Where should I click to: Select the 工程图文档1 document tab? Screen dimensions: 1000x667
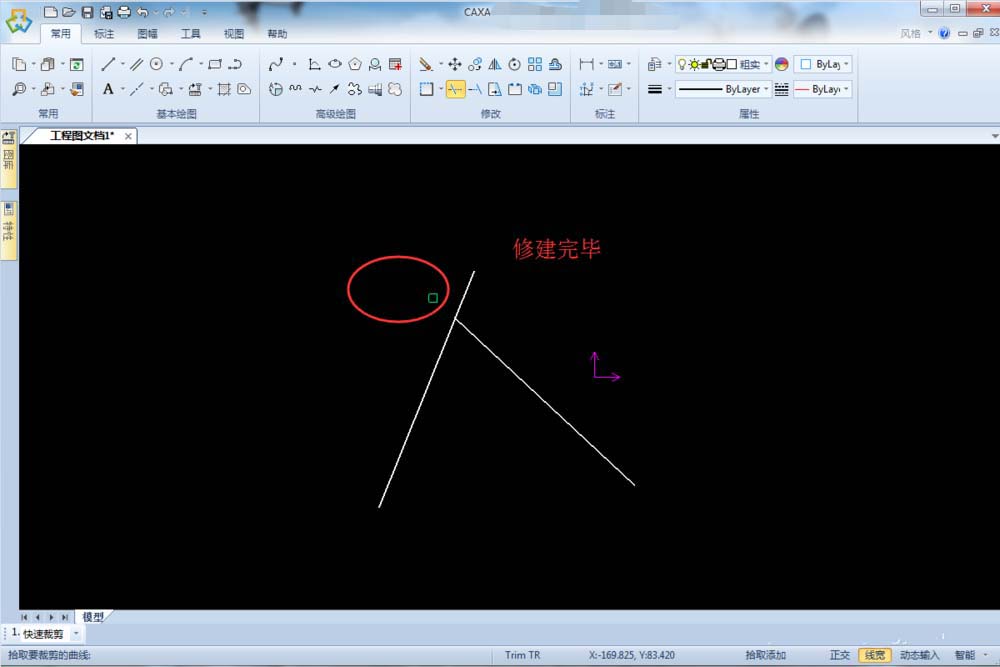pyautogui.click(x=82, y=136)
